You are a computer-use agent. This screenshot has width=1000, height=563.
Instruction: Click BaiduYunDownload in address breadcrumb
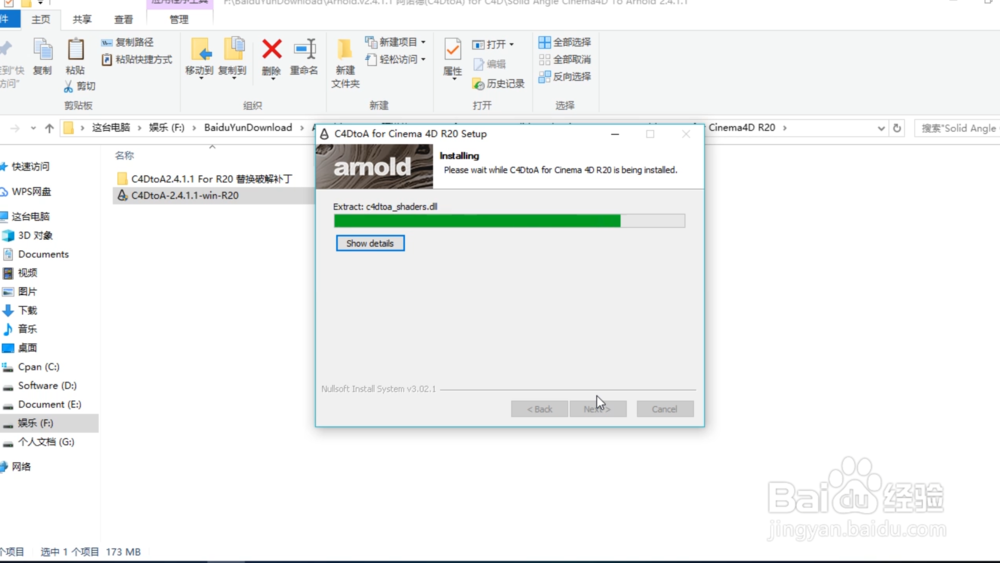[248, 128]
